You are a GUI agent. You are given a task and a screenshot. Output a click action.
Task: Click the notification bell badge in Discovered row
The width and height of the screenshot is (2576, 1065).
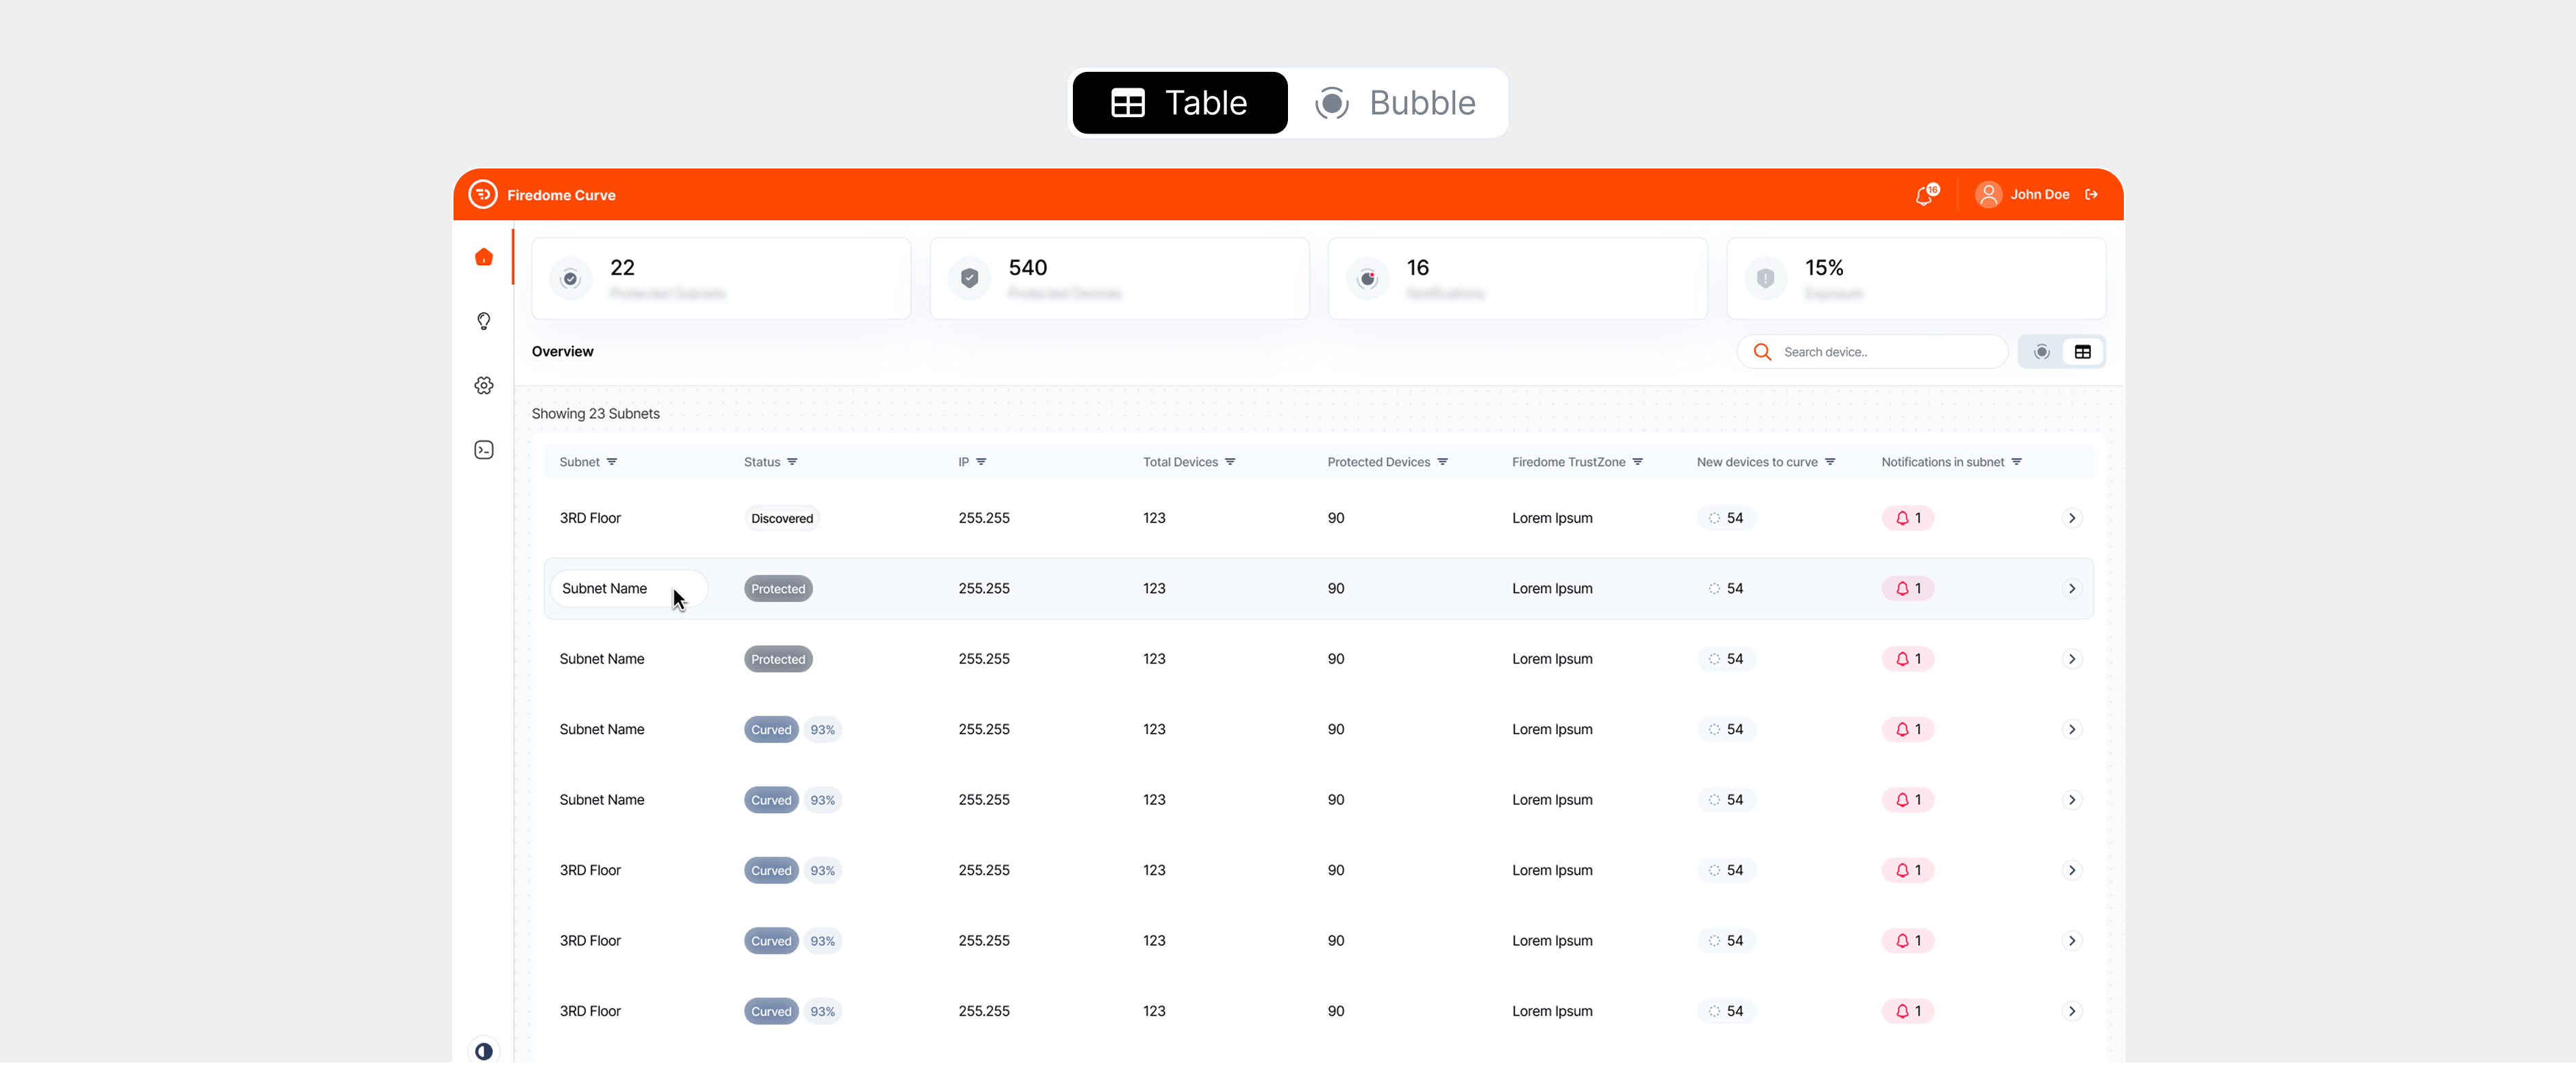click(1908, 518)
